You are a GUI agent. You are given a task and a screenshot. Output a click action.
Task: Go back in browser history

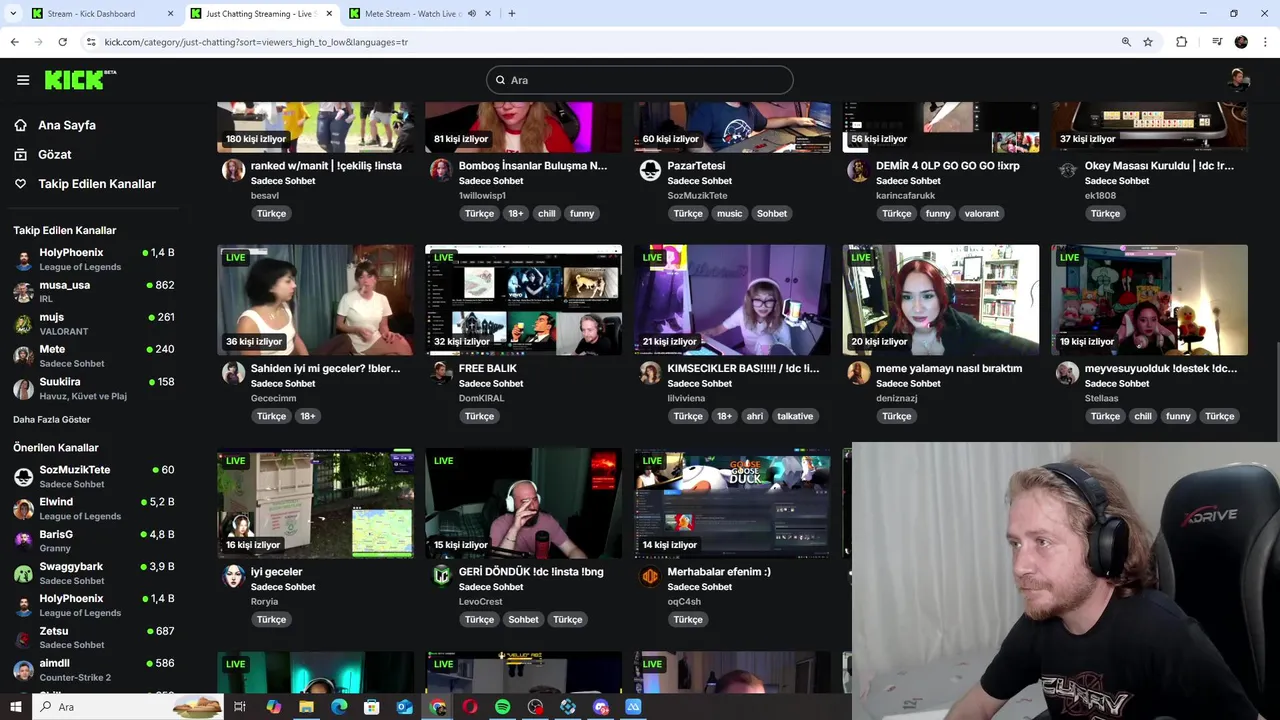(x=14, y=42)
